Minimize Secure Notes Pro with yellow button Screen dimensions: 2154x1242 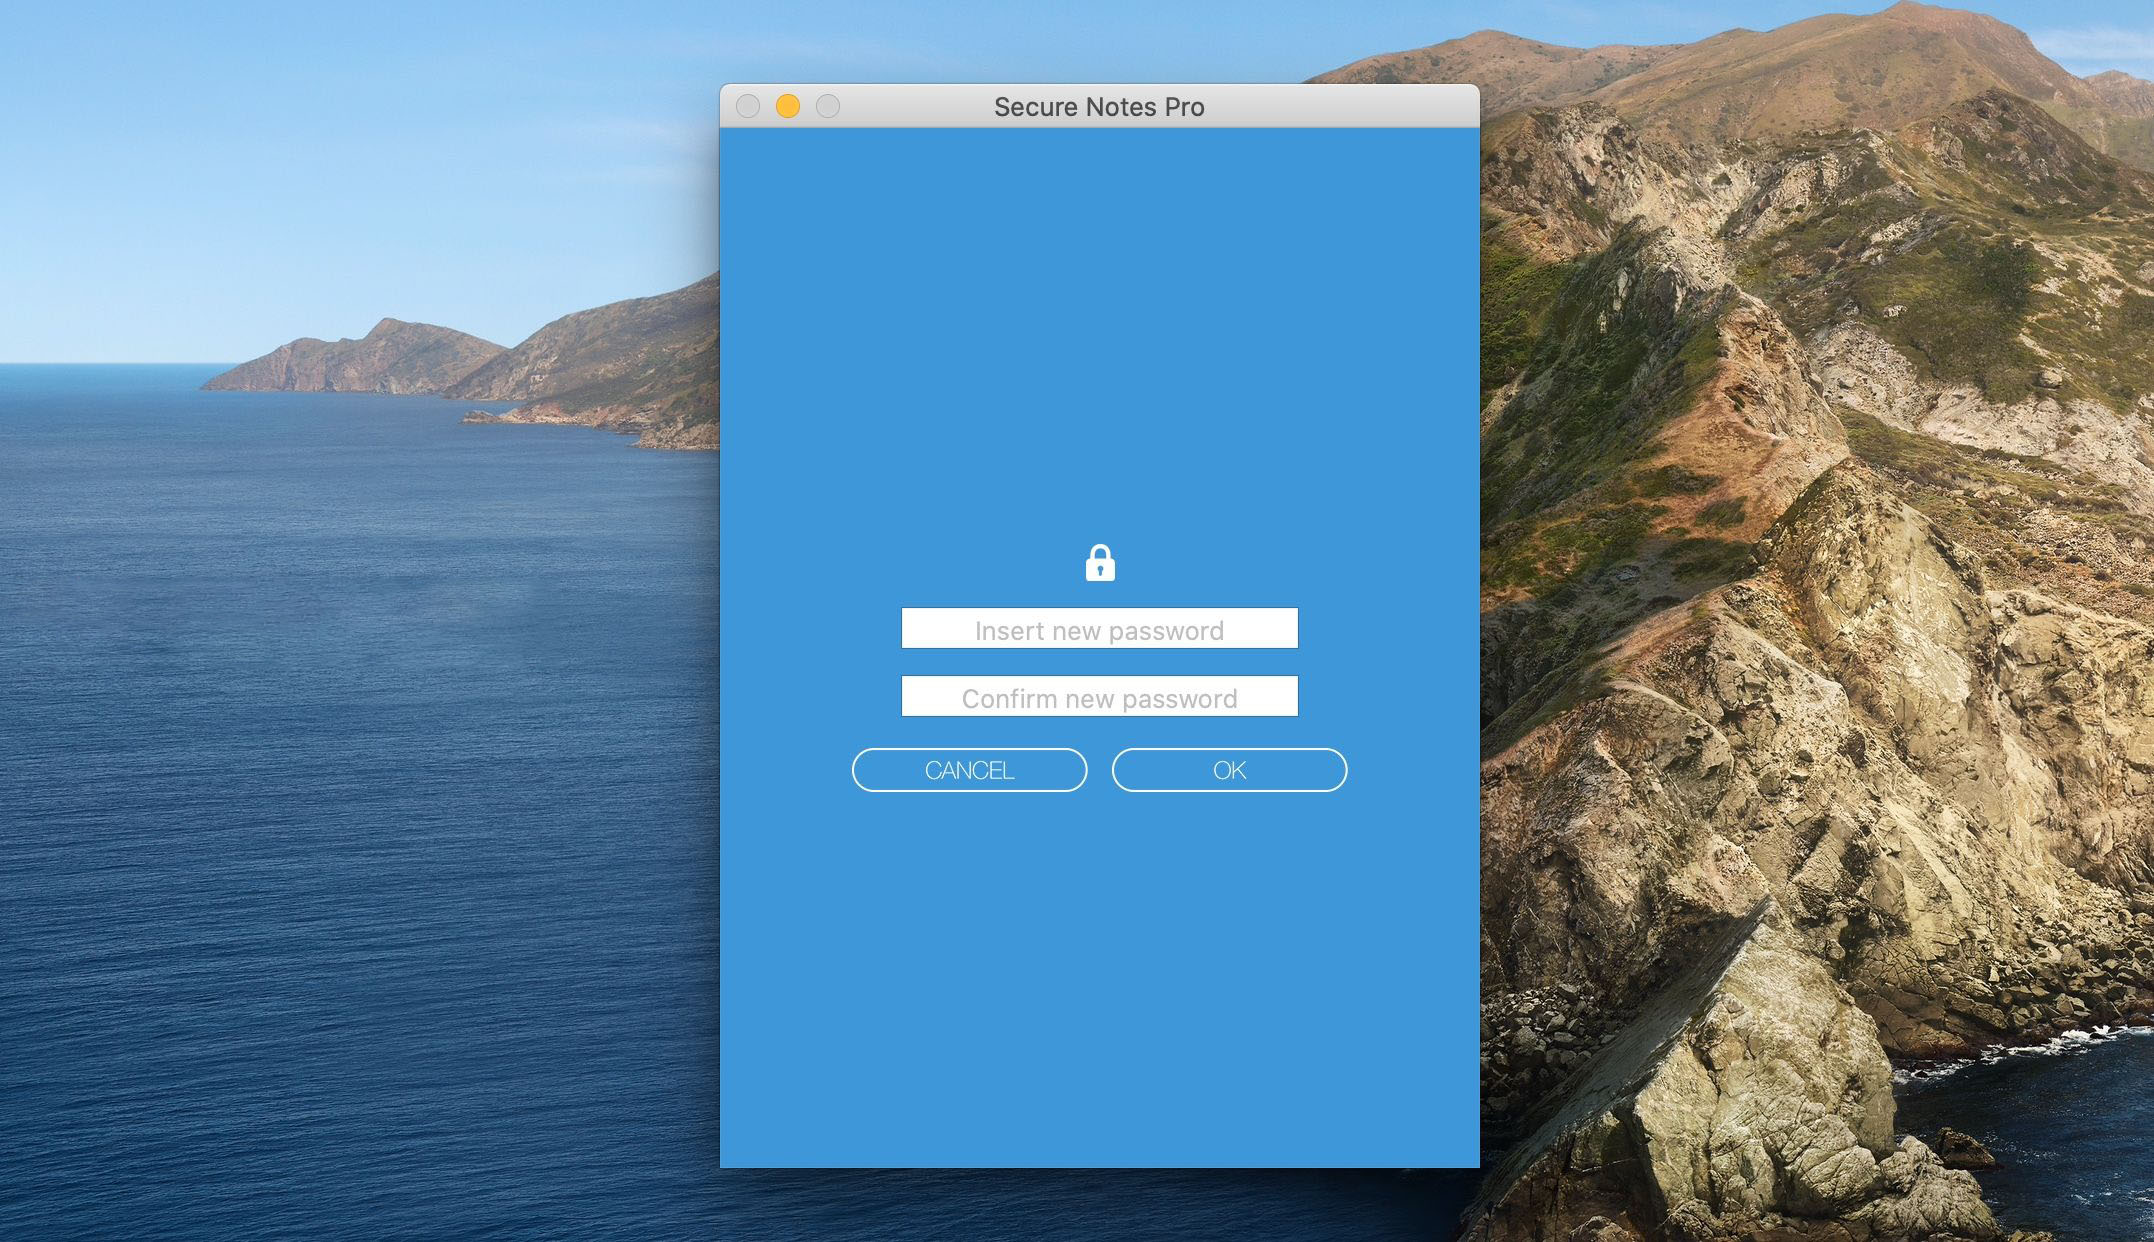(x=788, y=106)
